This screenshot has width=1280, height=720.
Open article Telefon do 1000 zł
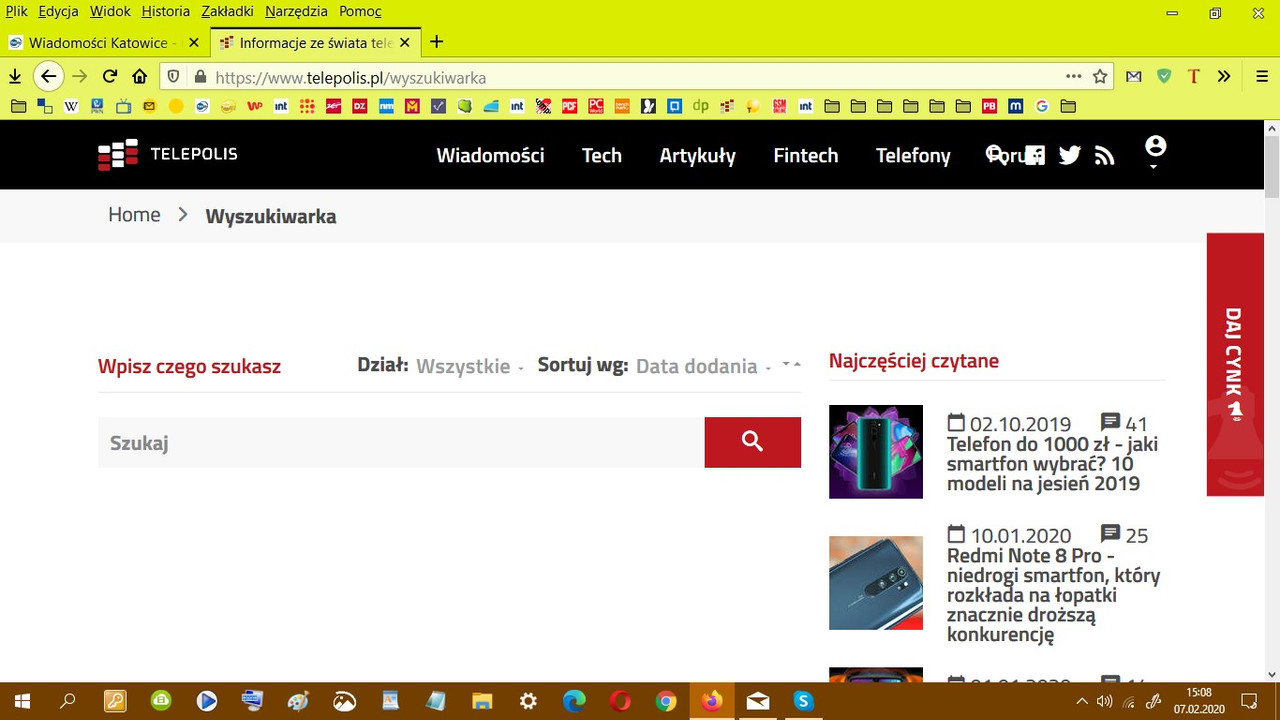coord(1052,464)
